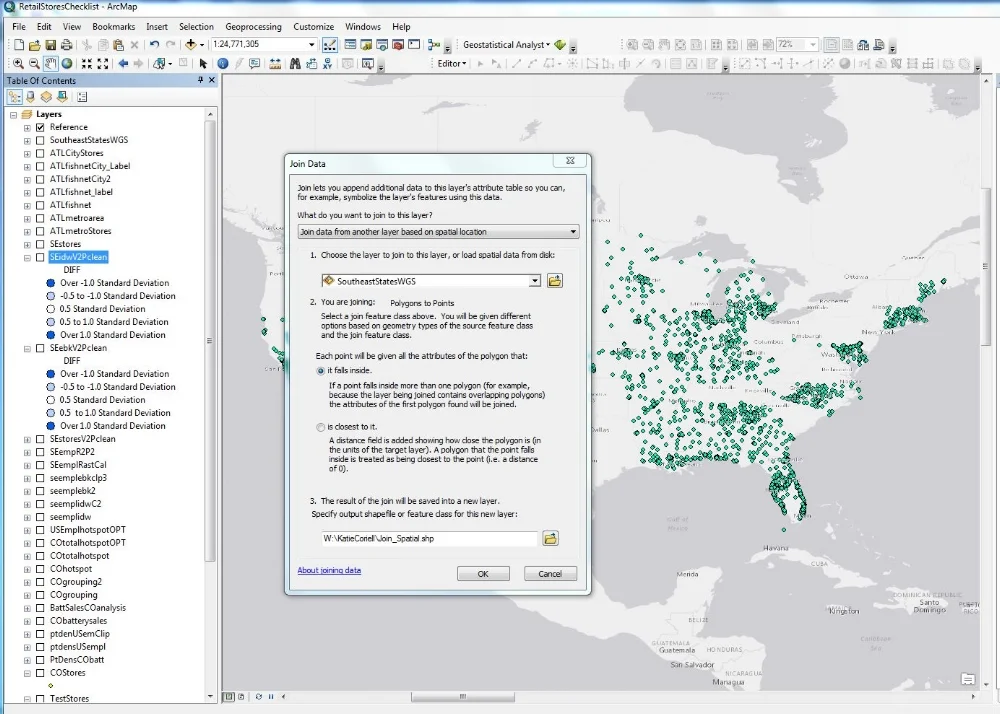The height and width of the screenshot is (714, 1000).
Task: Click the Fixed Zoom In icon
Action: 87,64
